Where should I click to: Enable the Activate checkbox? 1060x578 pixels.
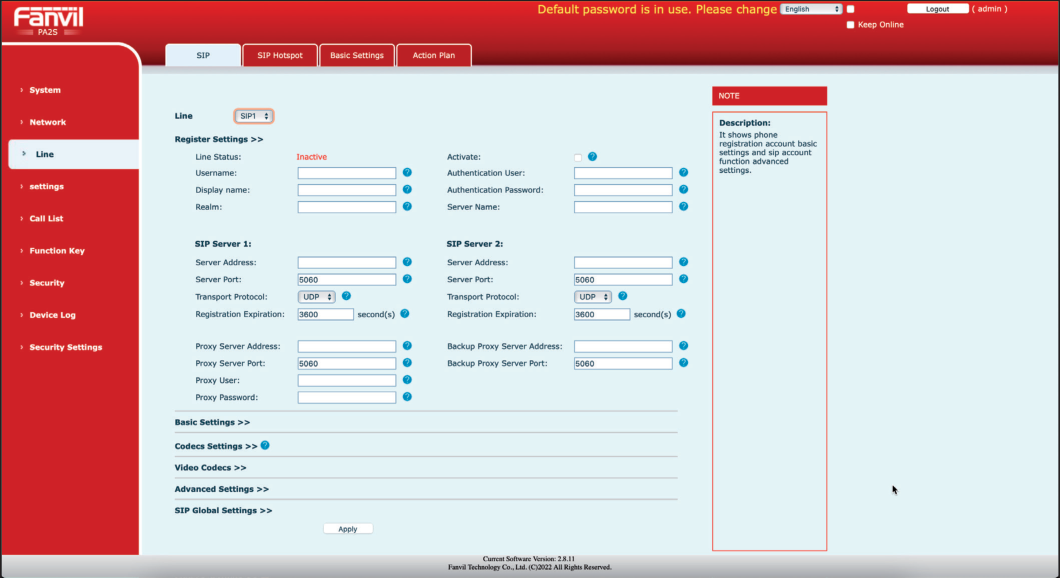coord(578,157)
